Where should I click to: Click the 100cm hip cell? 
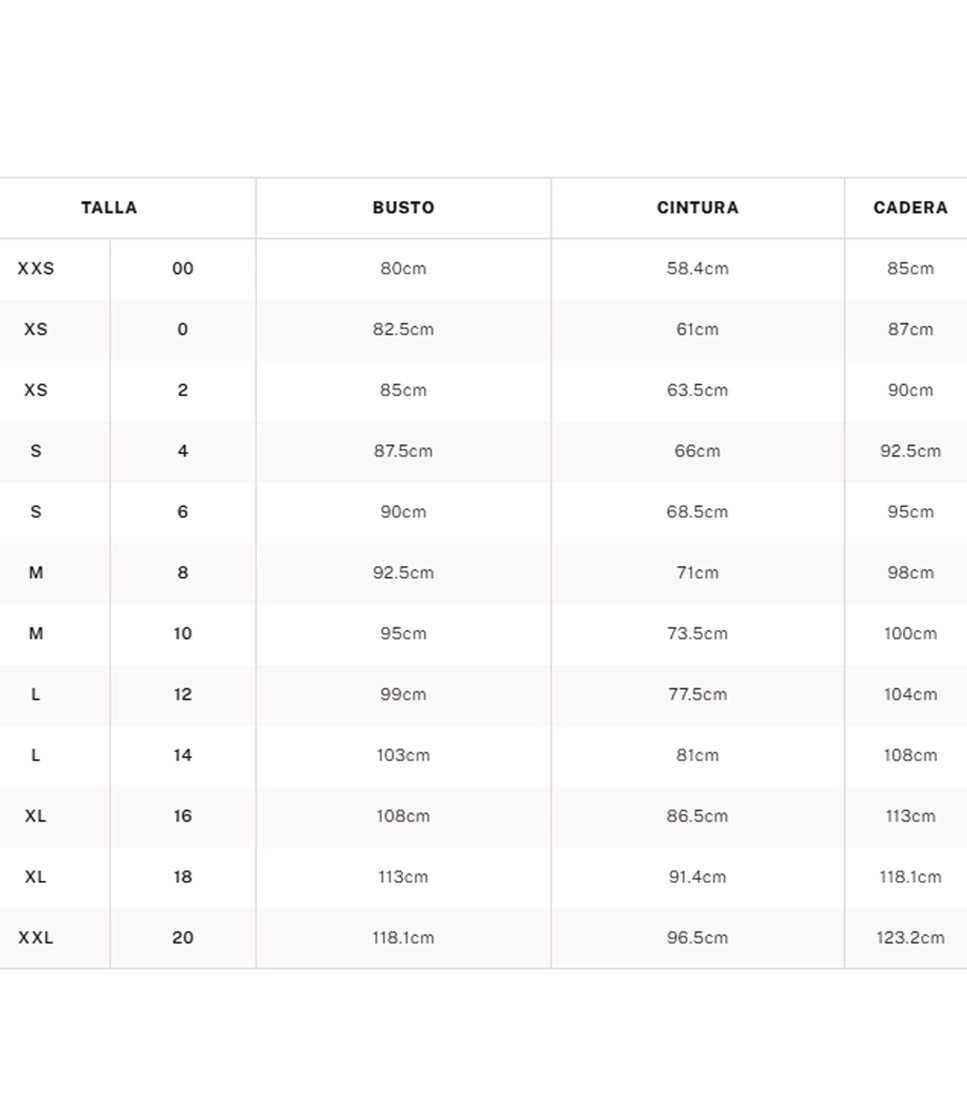(x=910, y=634)
